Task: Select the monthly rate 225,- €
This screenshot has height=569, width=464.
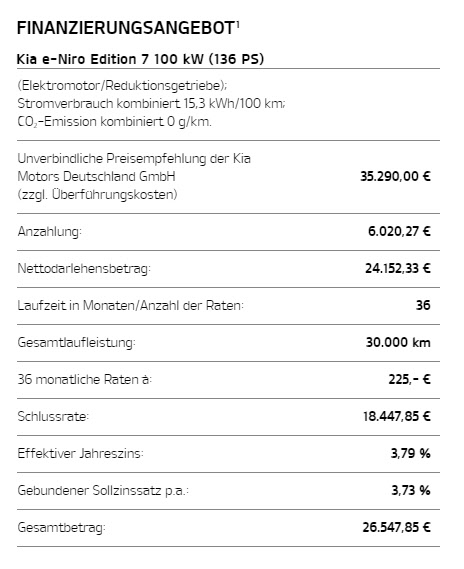Action: pyautogui.click(x=410, y=379)
